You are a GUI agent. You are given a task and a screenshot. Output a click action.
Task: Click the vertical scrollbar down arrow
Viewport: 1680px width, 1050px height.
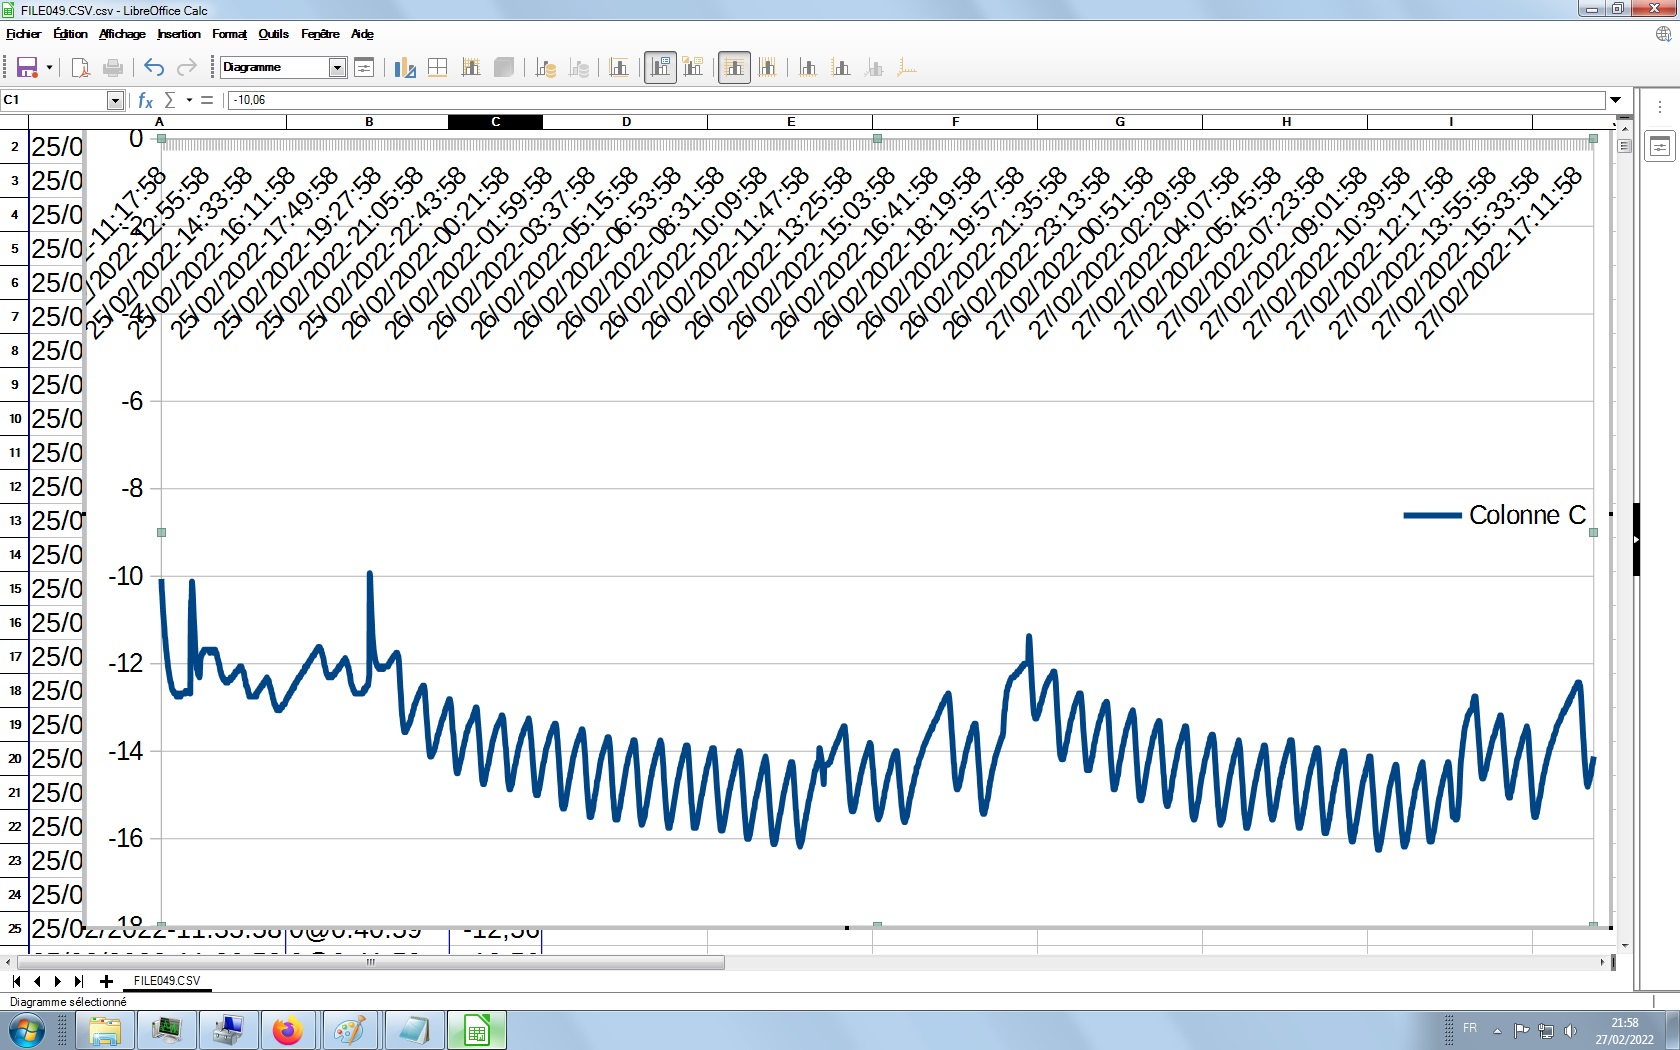coord(1625,945)
